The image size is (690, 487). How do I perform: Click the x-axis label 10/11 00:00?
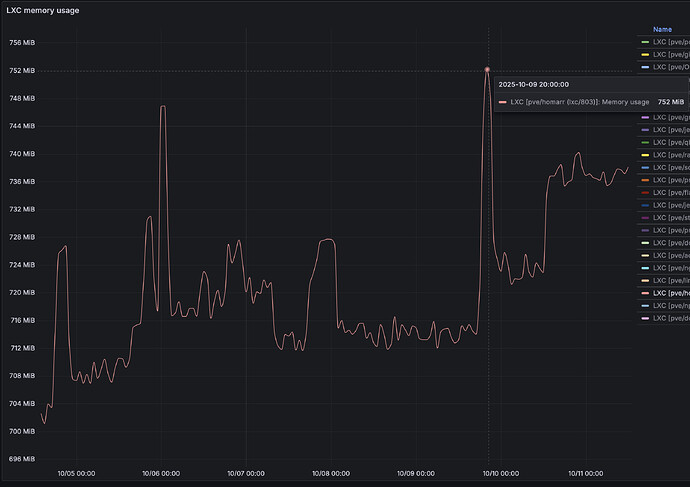(x=586, y=473)
